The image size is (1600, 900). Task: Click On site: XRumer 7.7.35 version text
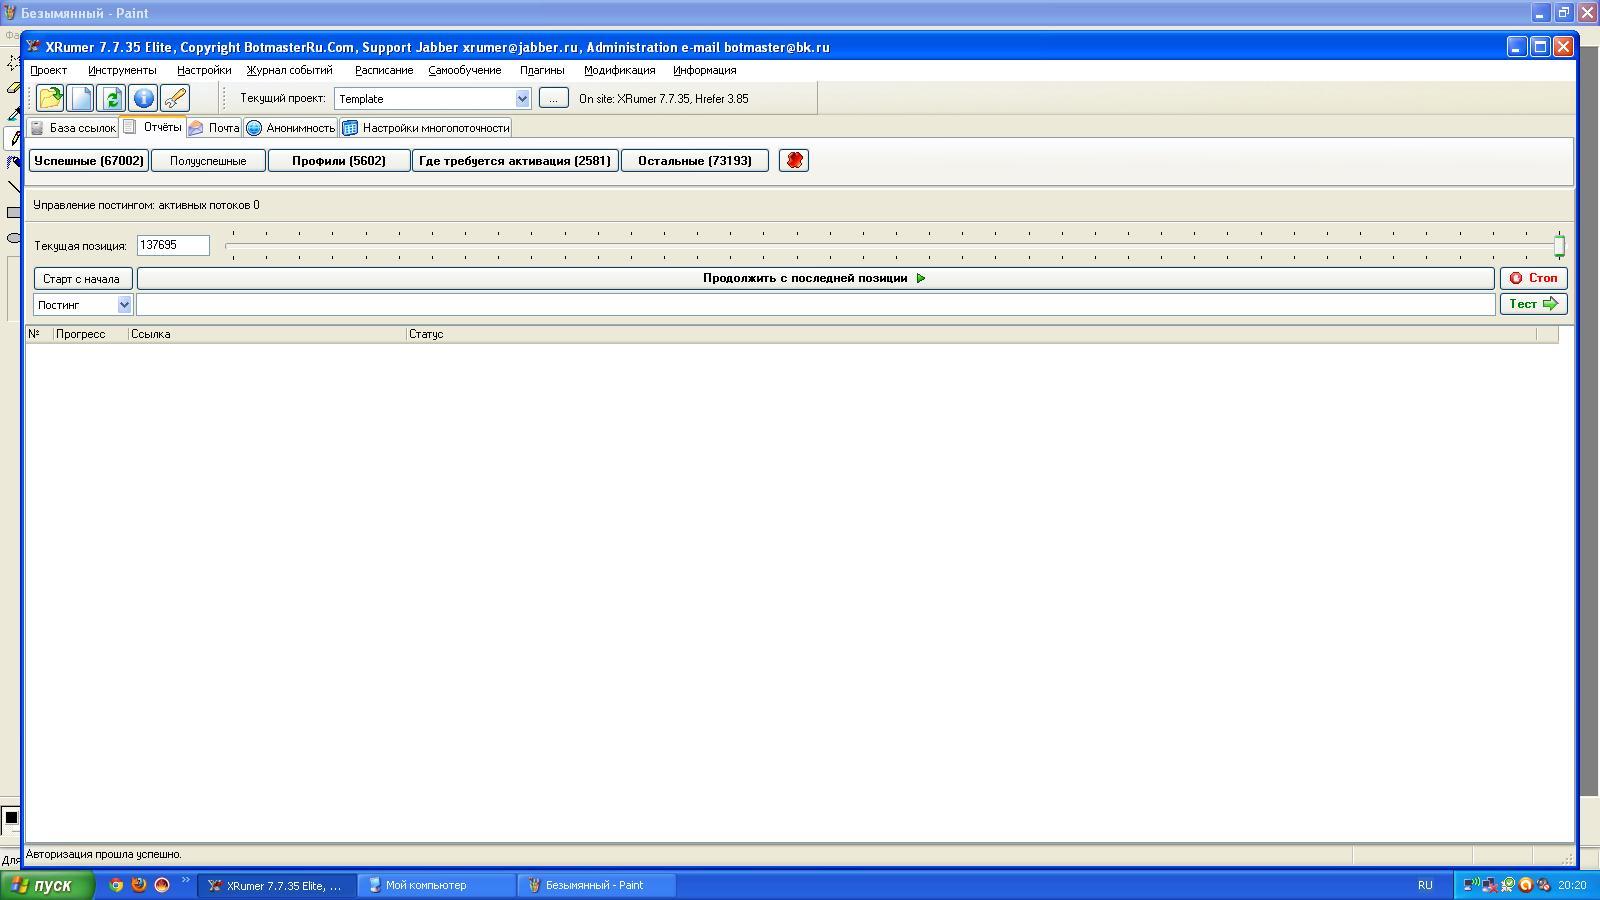coord(663,99)
